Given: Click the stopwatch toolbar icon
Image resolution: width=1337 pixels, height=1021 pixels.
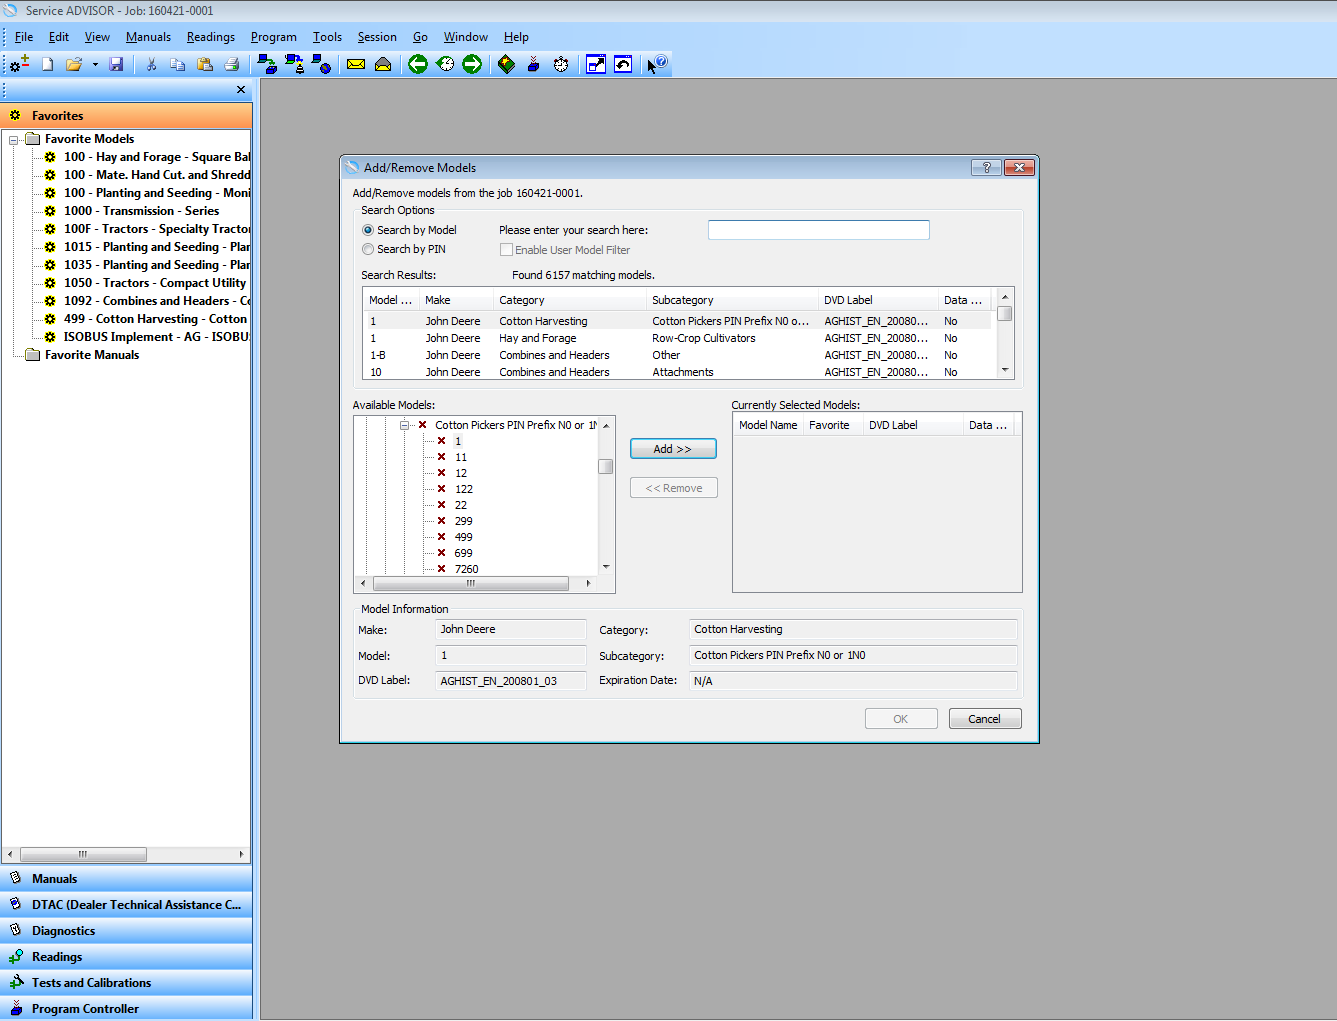Looking at the screenshot, I should pyautogui.click(x=561, y=64).
